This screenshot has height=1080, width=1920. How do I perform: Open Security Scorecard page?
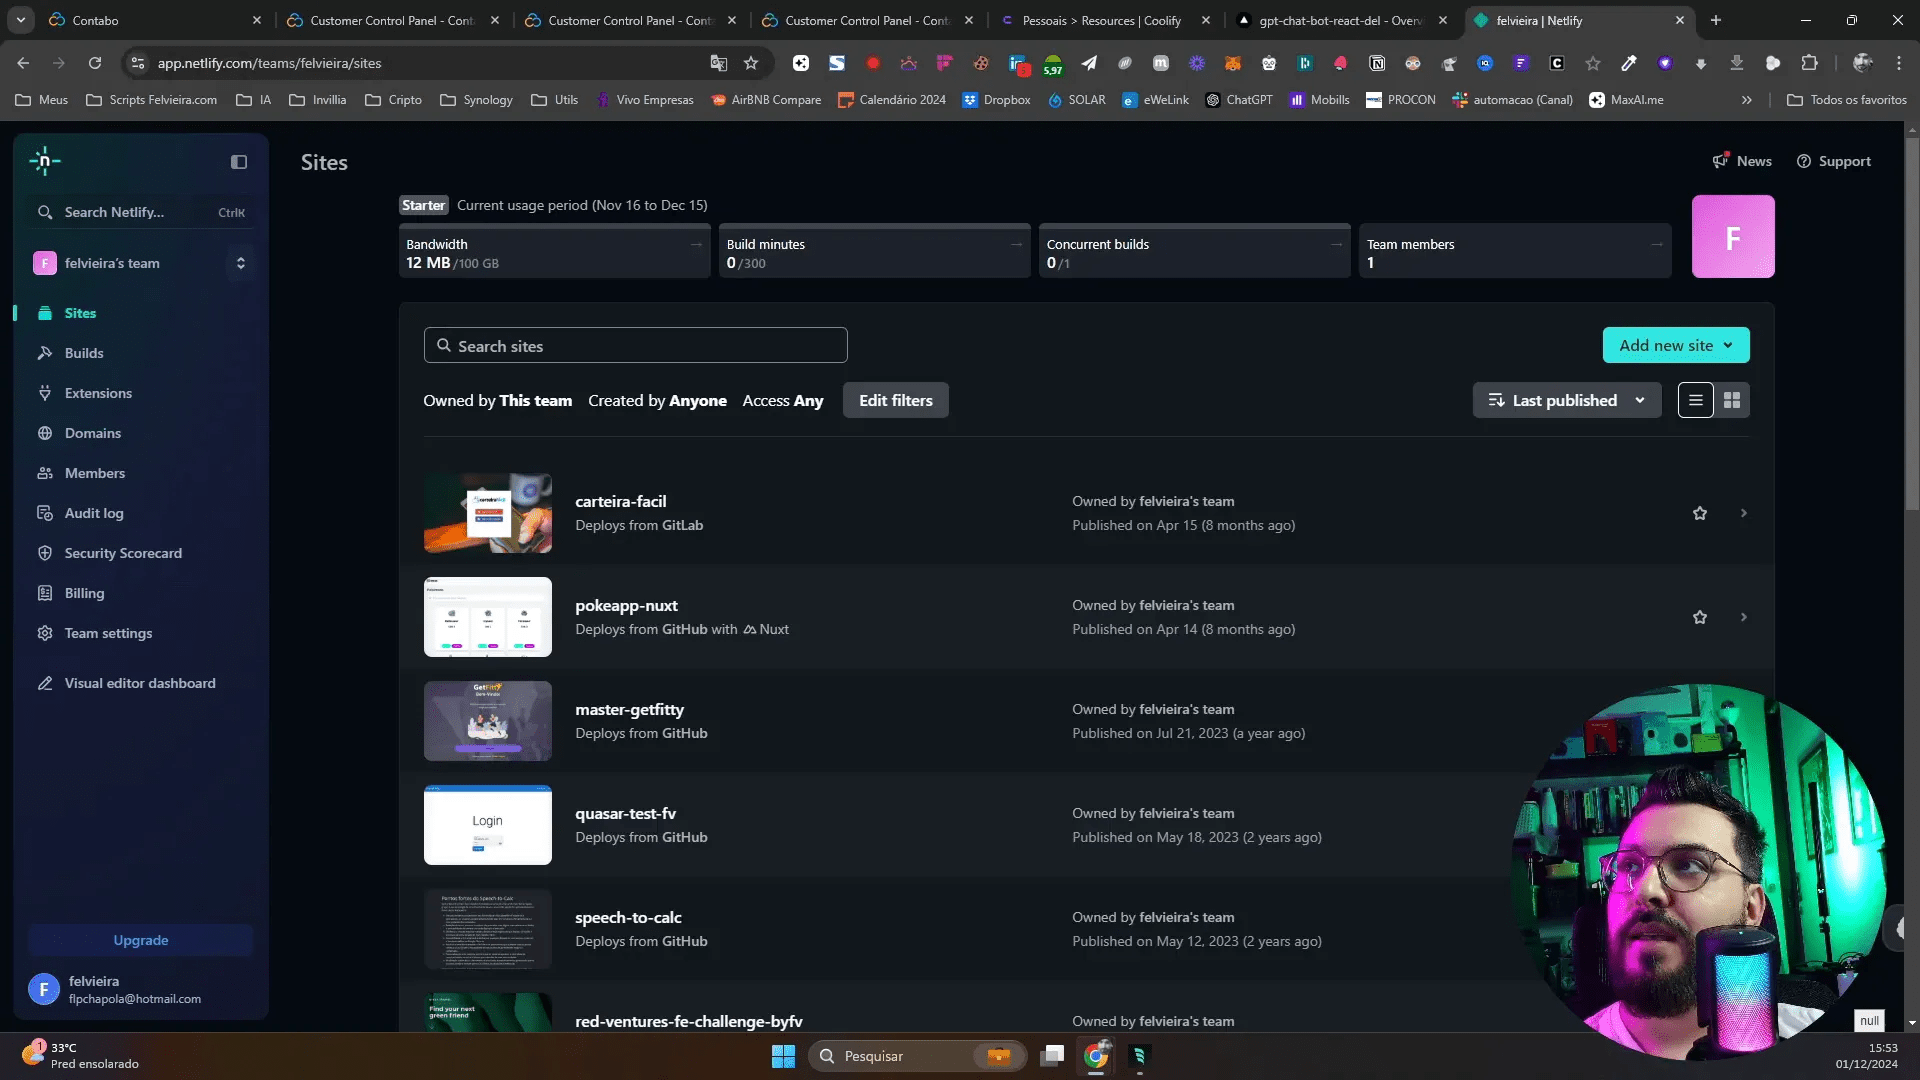[x=123, y=553]
